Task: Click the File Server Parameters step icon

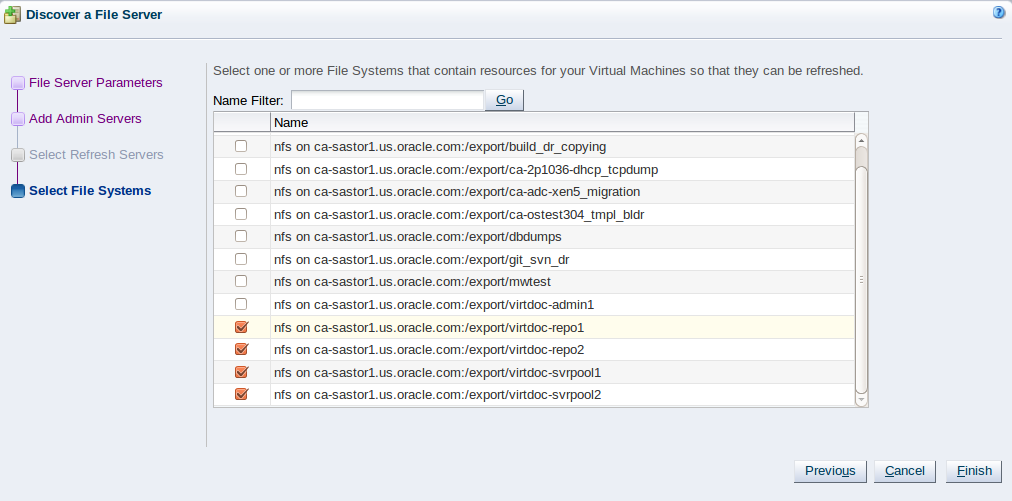Action: (x=18, y=83)
